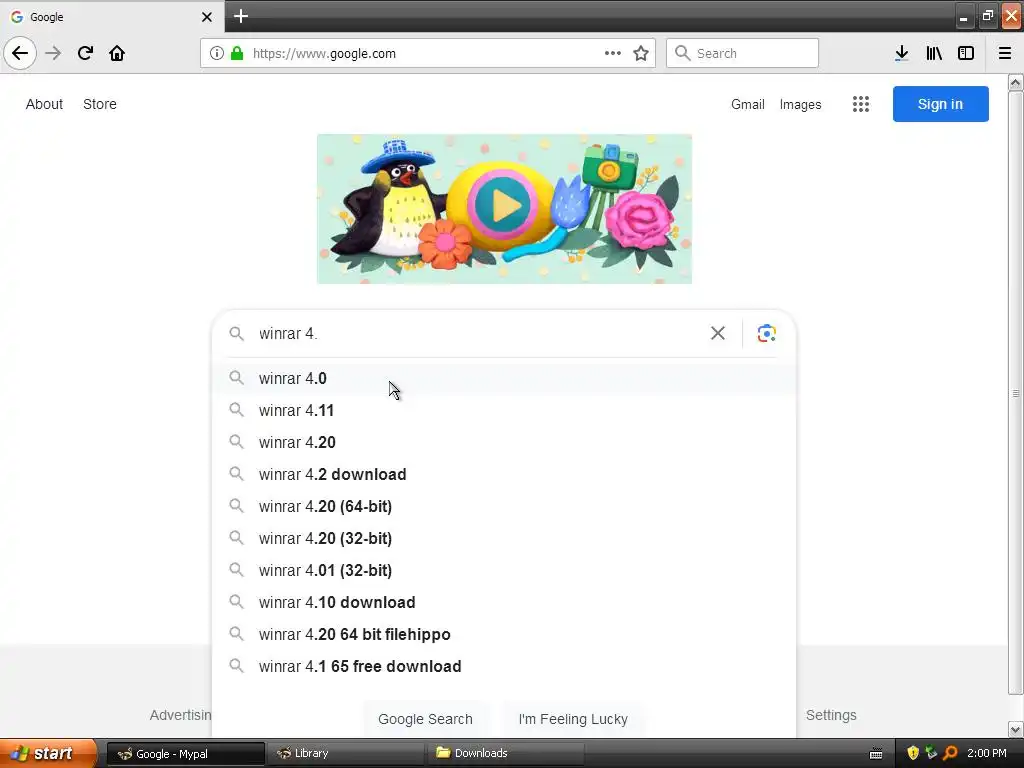Clear the search query with X

point(718,333)
